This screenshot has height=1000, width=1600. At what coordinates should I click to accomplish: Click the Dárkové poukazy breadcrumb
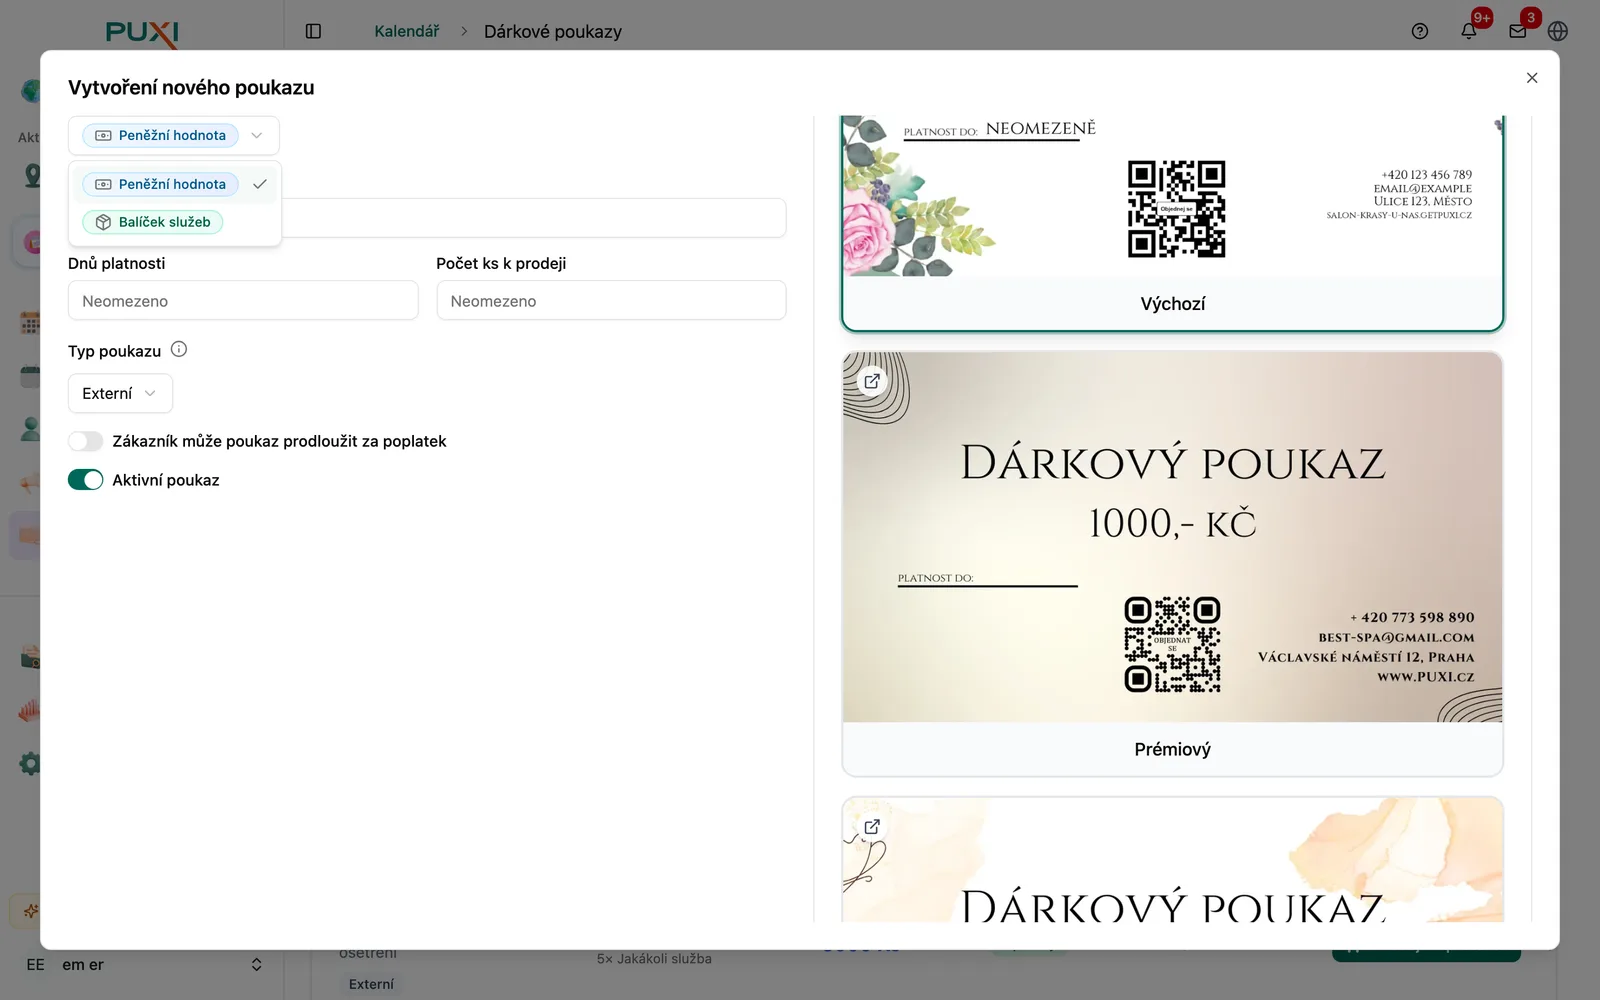click(x=553, y=31)
